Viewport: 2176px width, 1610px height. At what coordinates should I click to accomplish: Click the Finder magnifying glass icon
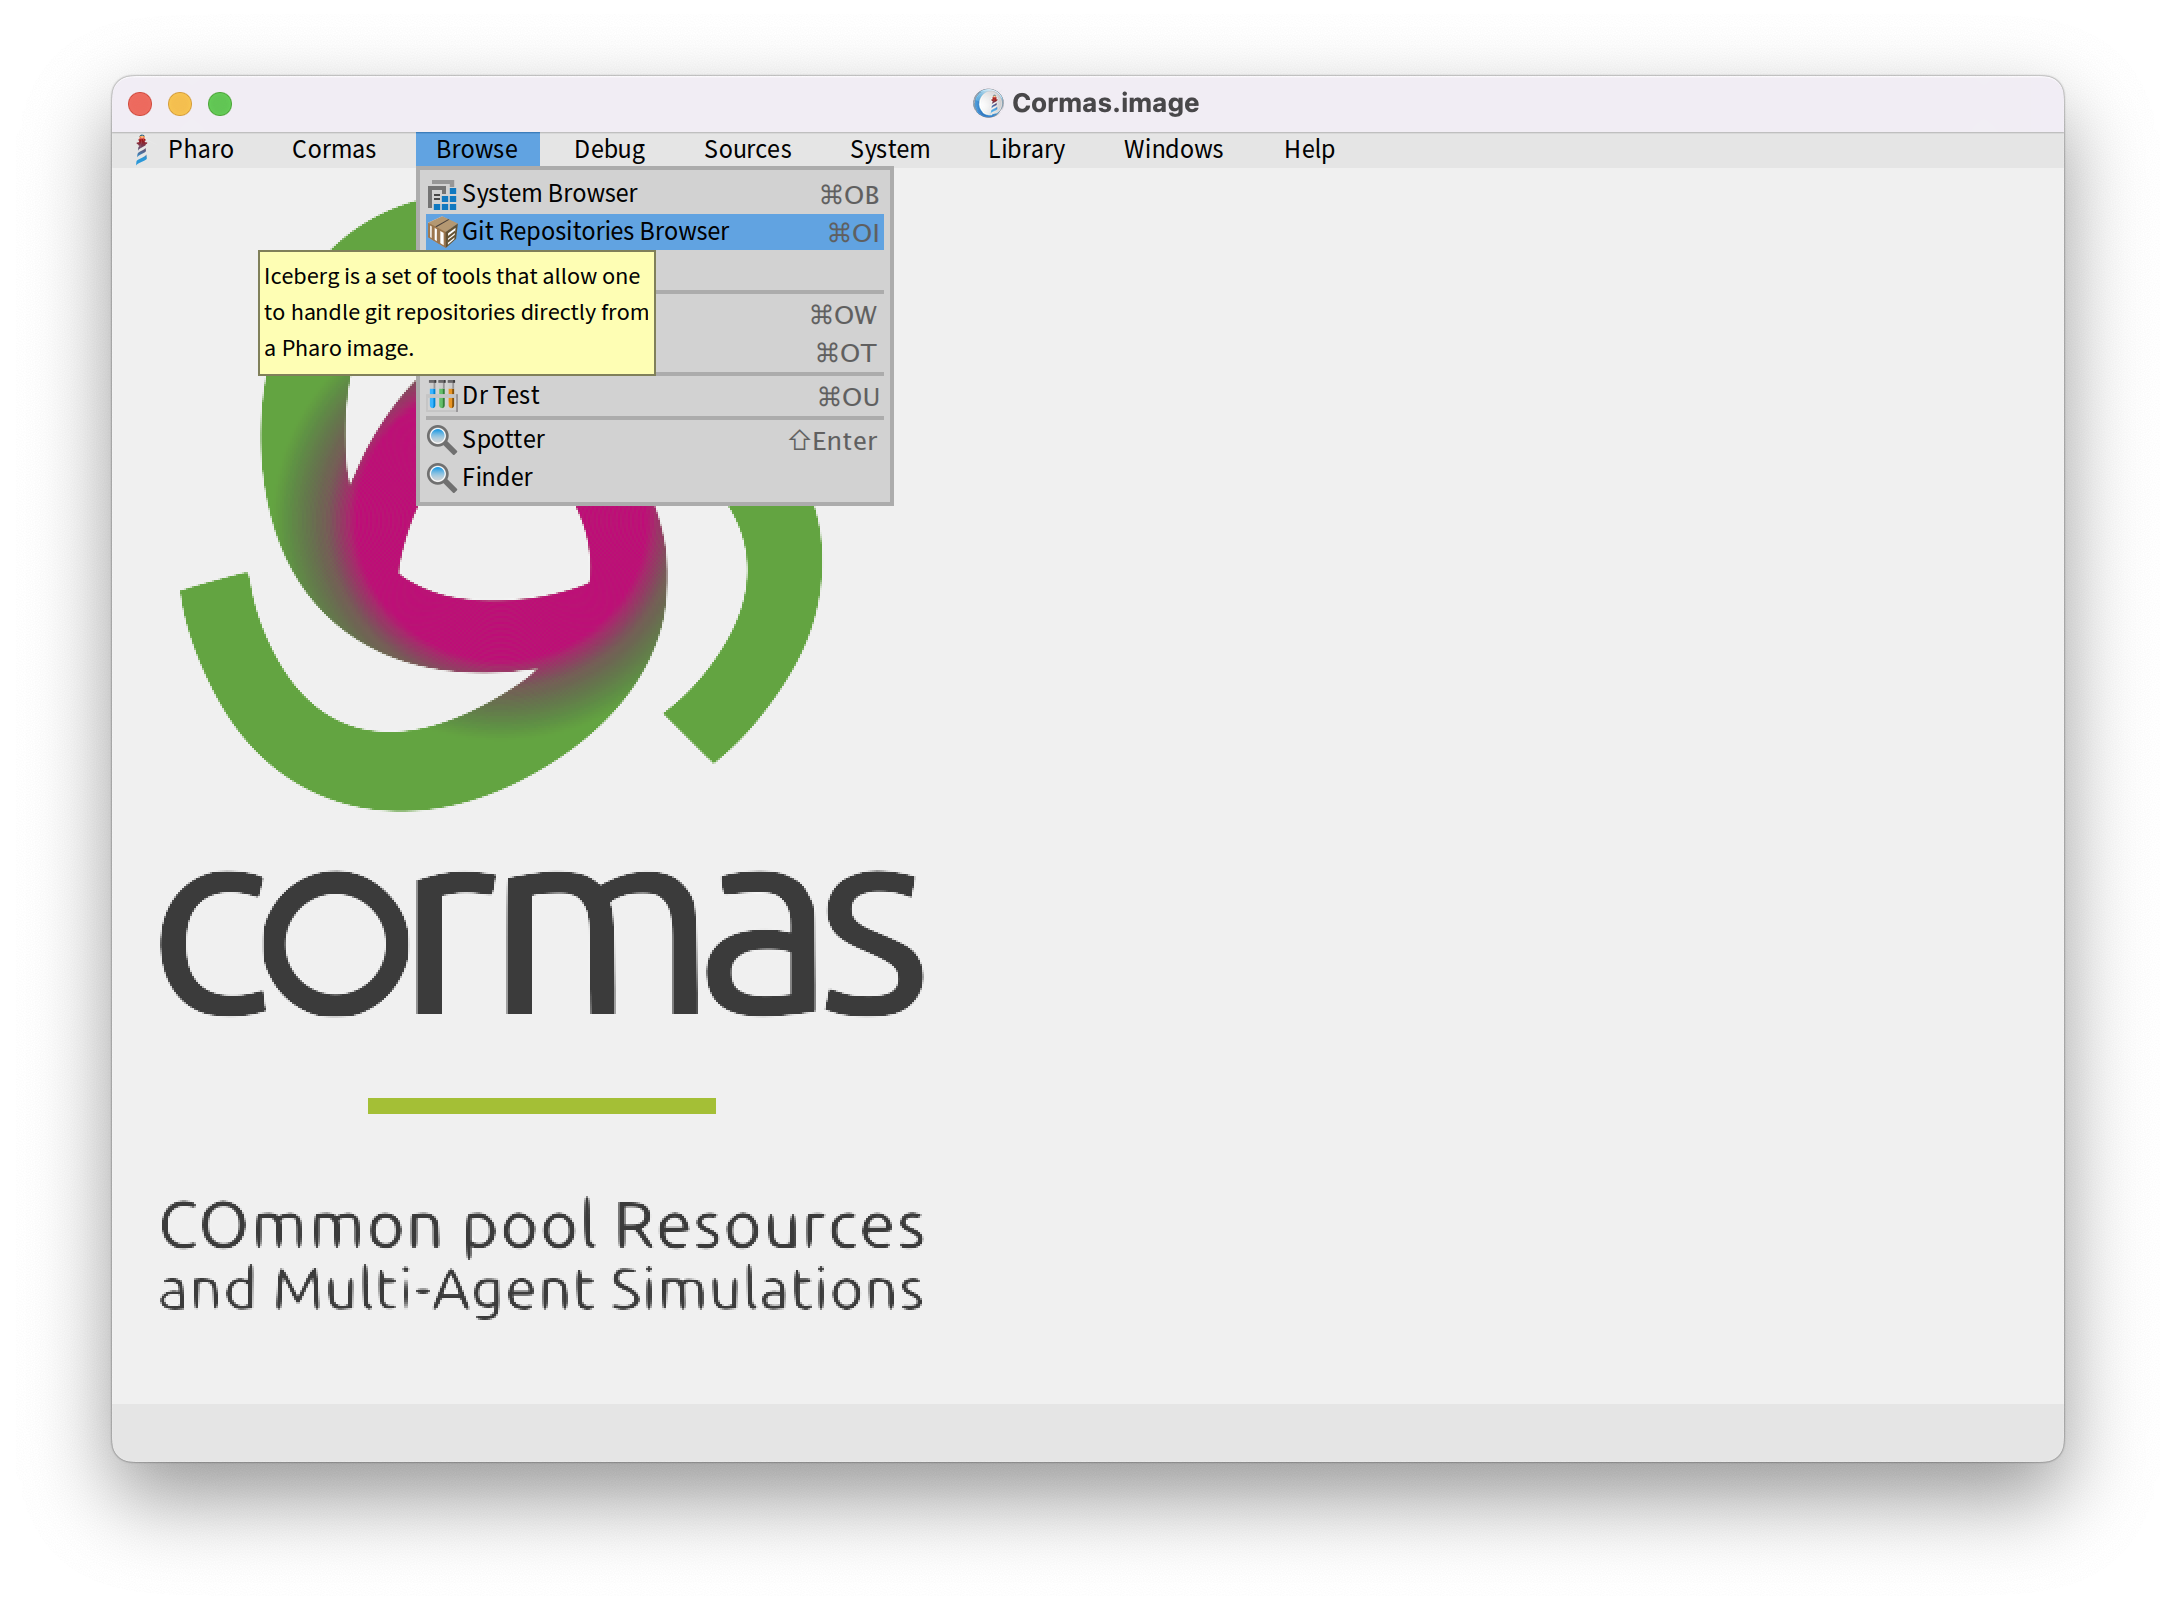point(441,478)
